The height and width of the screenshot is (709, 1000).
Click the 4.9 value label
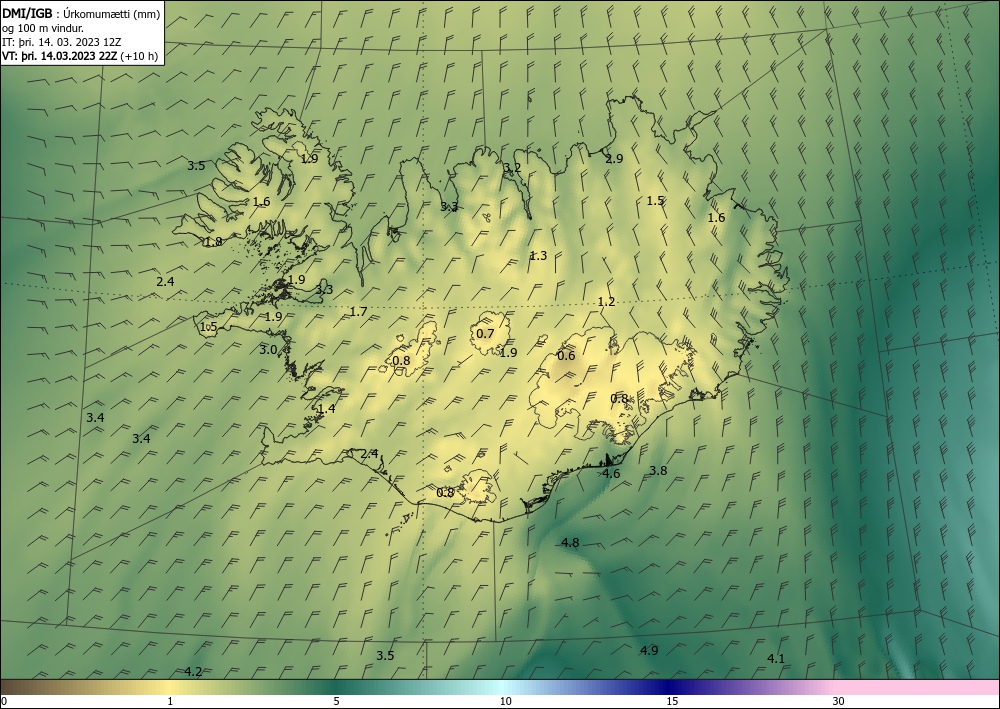649,650
